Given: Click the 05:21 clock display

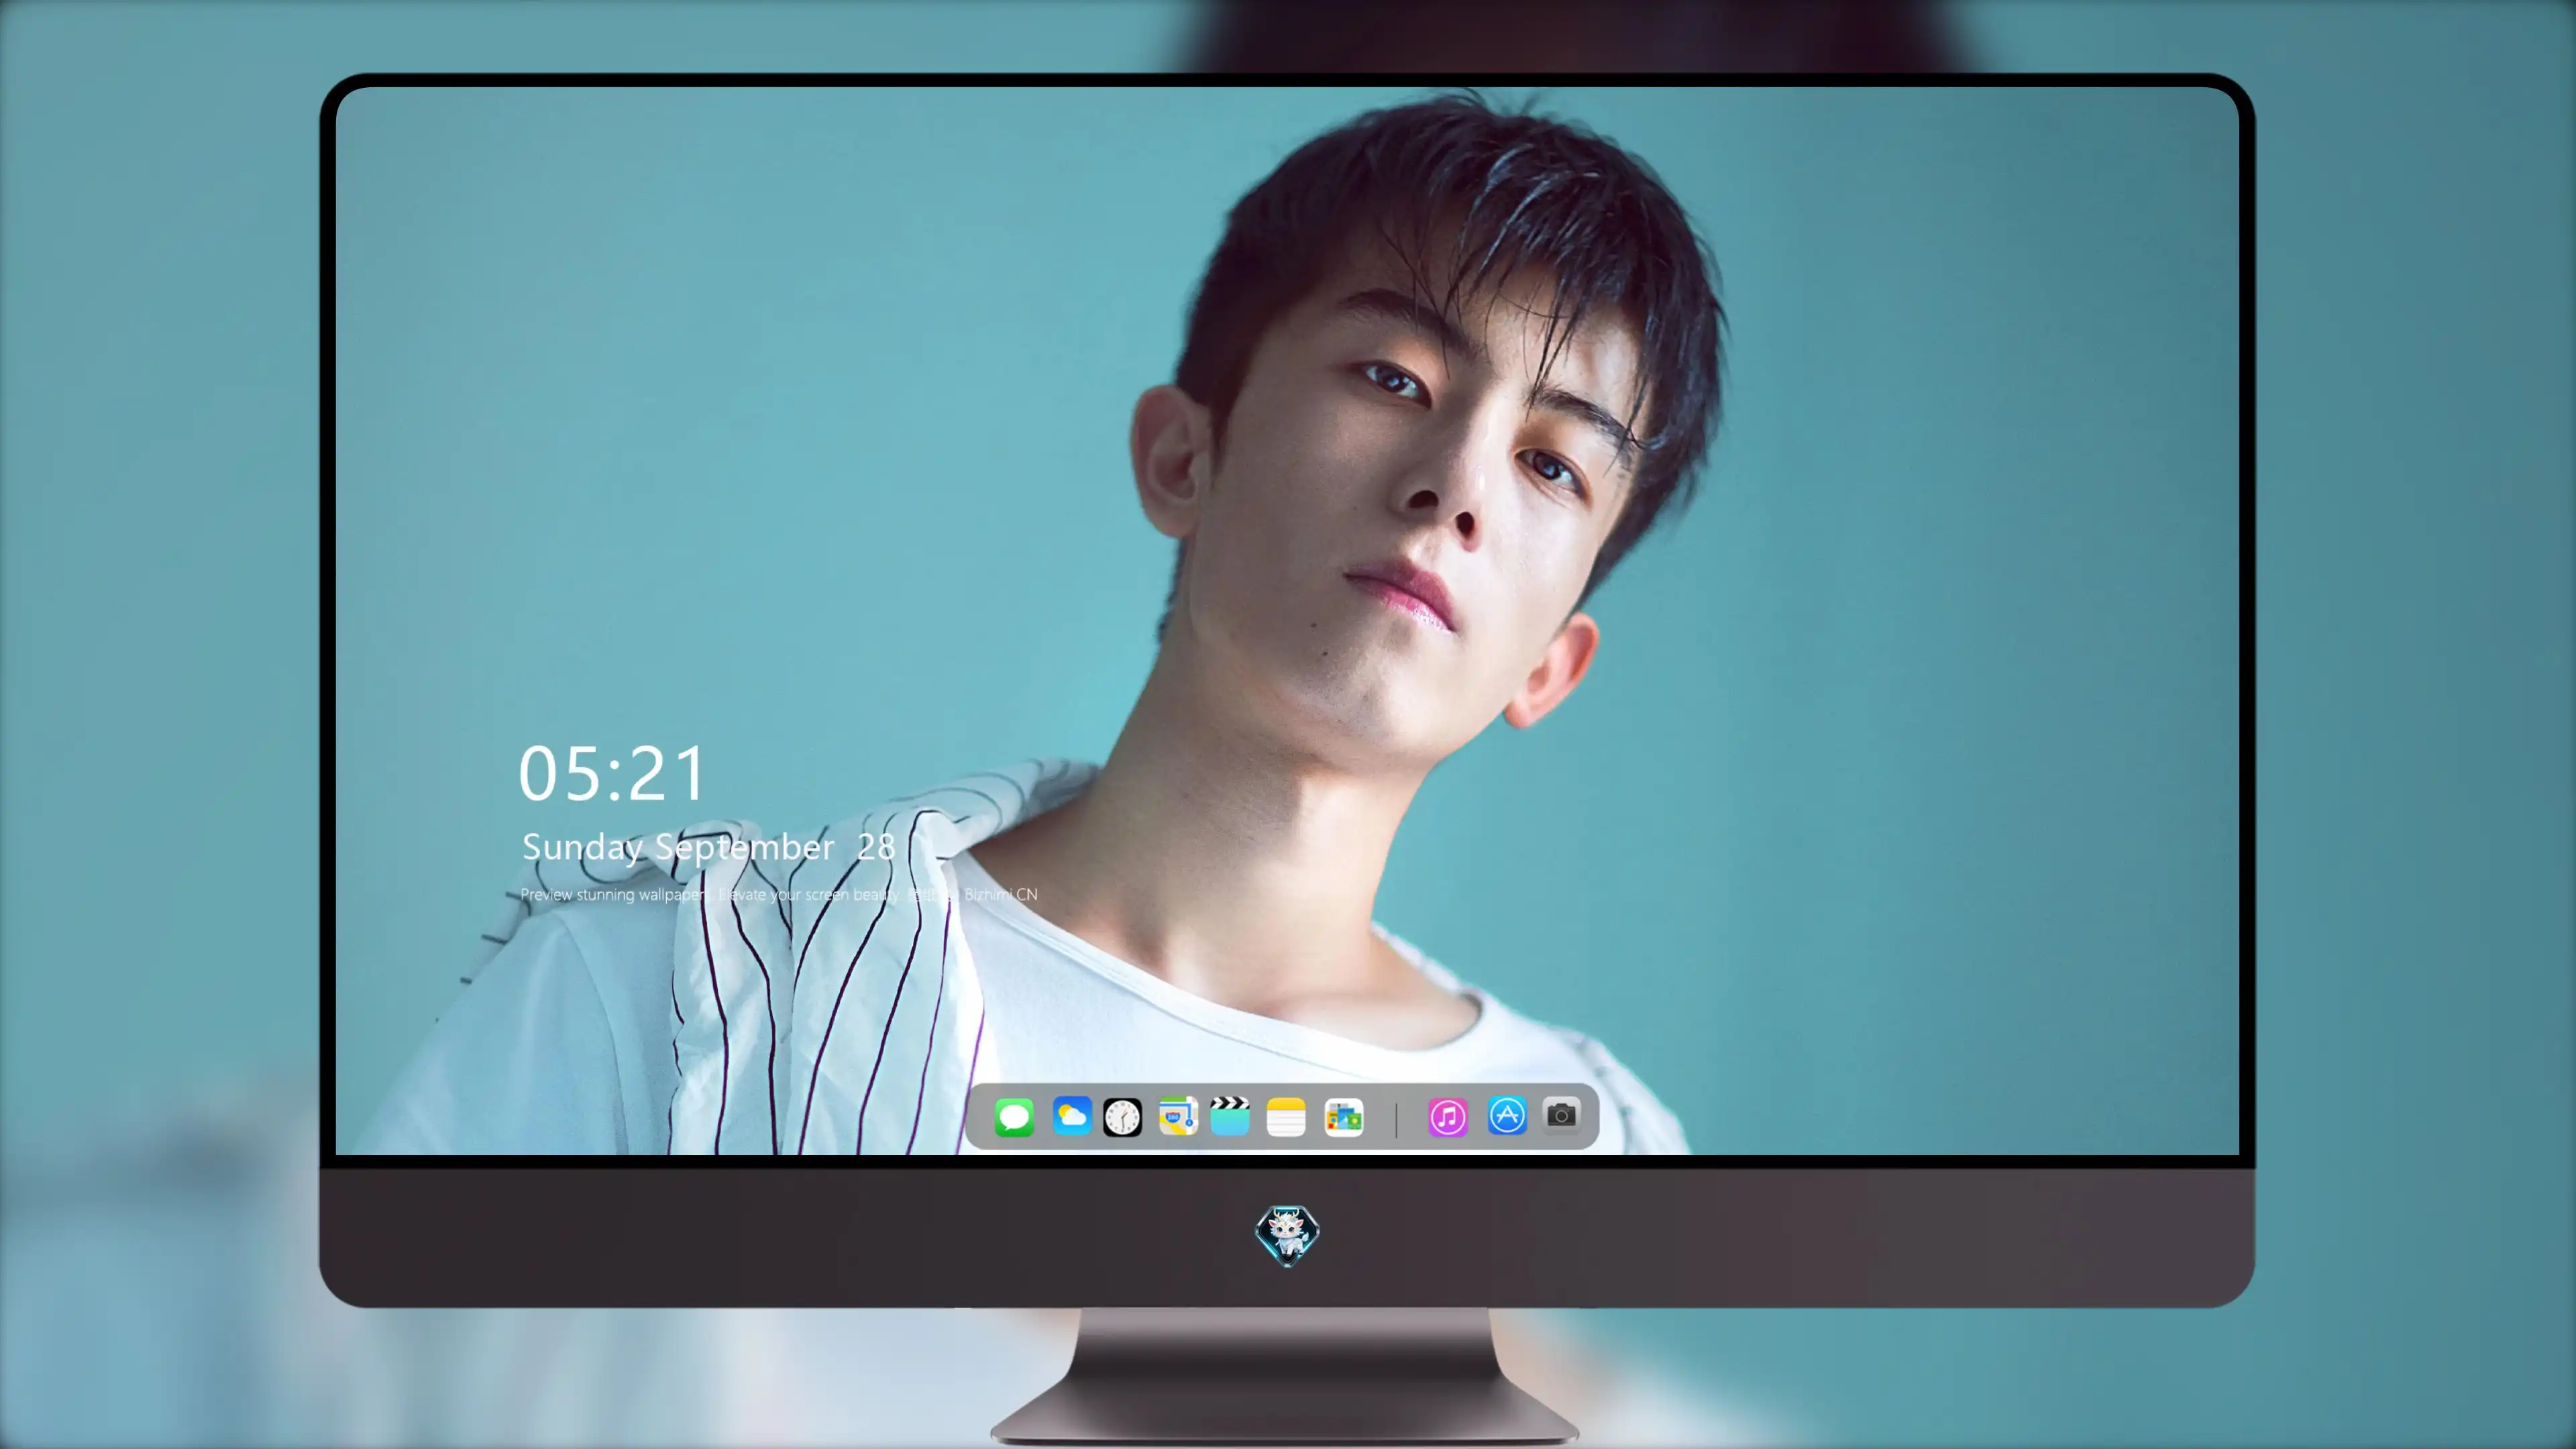Looking at the screenshot, I should point(612,774).
